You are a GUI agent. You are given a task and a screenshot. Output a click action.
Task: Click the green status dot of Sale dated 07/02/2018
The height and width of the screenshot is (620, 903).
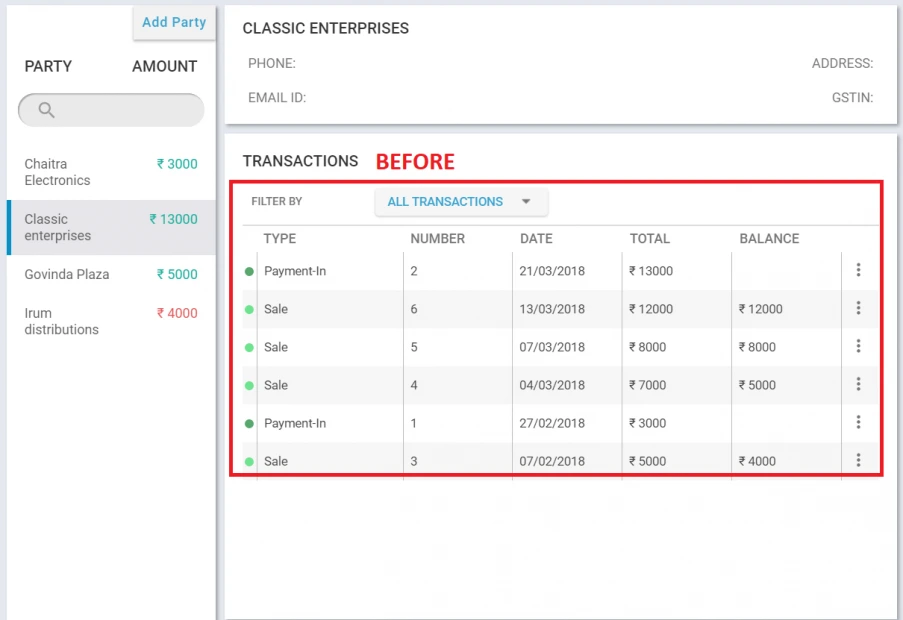tap(249, 461)
